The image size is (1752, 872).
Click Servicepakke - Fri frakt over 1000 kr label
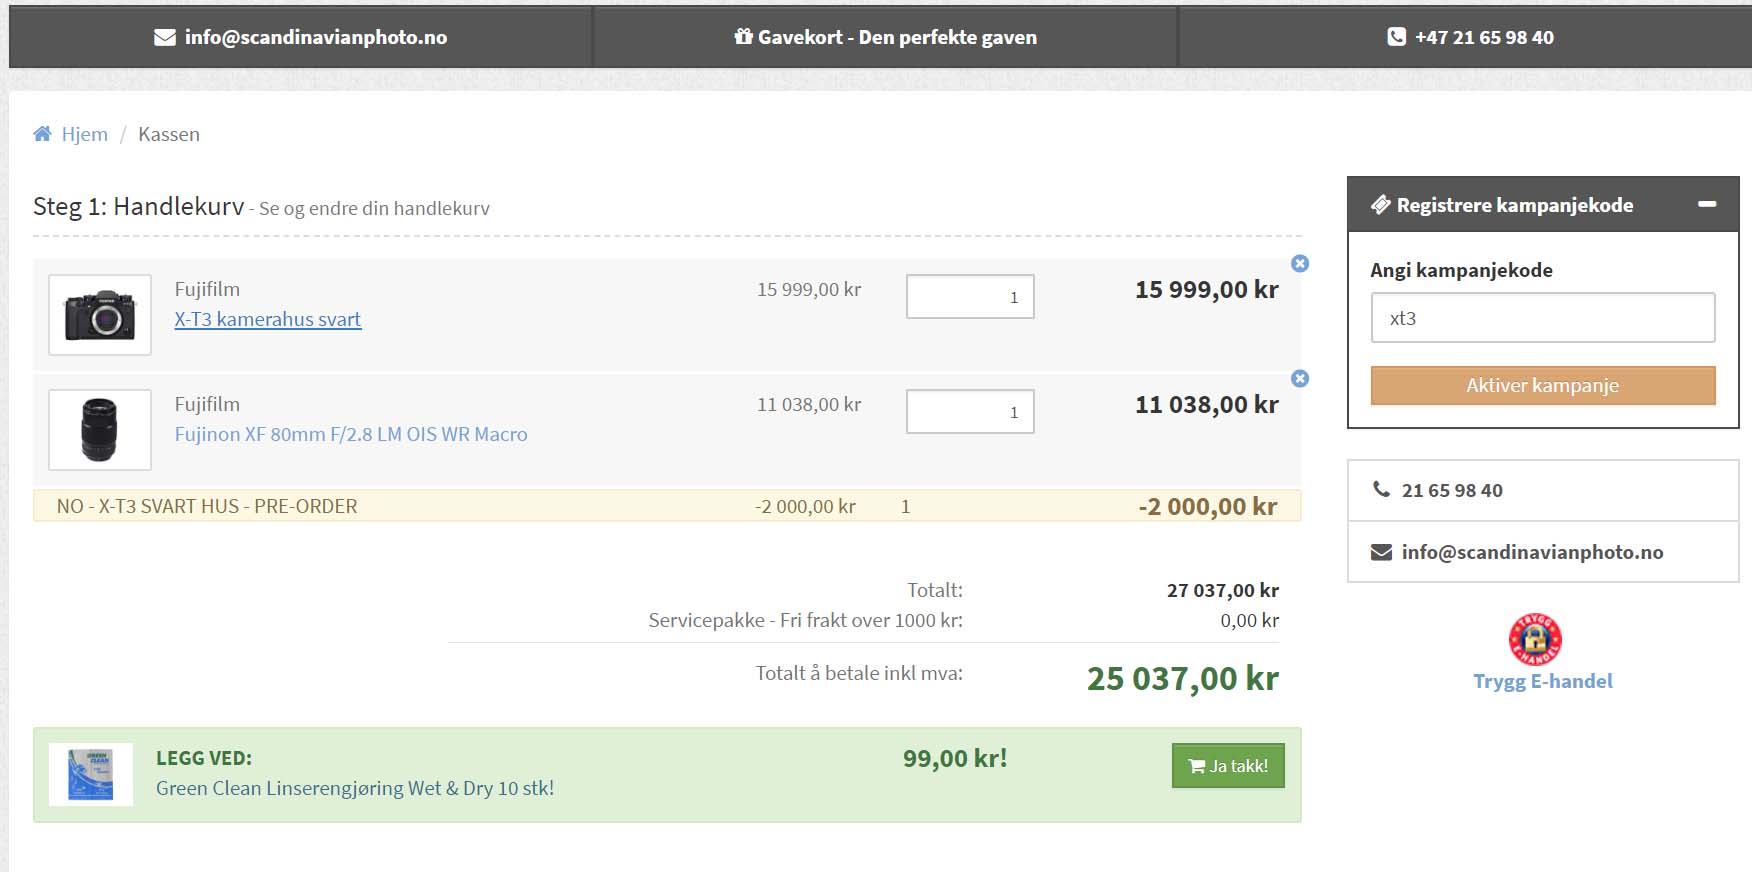coord(806,620)
